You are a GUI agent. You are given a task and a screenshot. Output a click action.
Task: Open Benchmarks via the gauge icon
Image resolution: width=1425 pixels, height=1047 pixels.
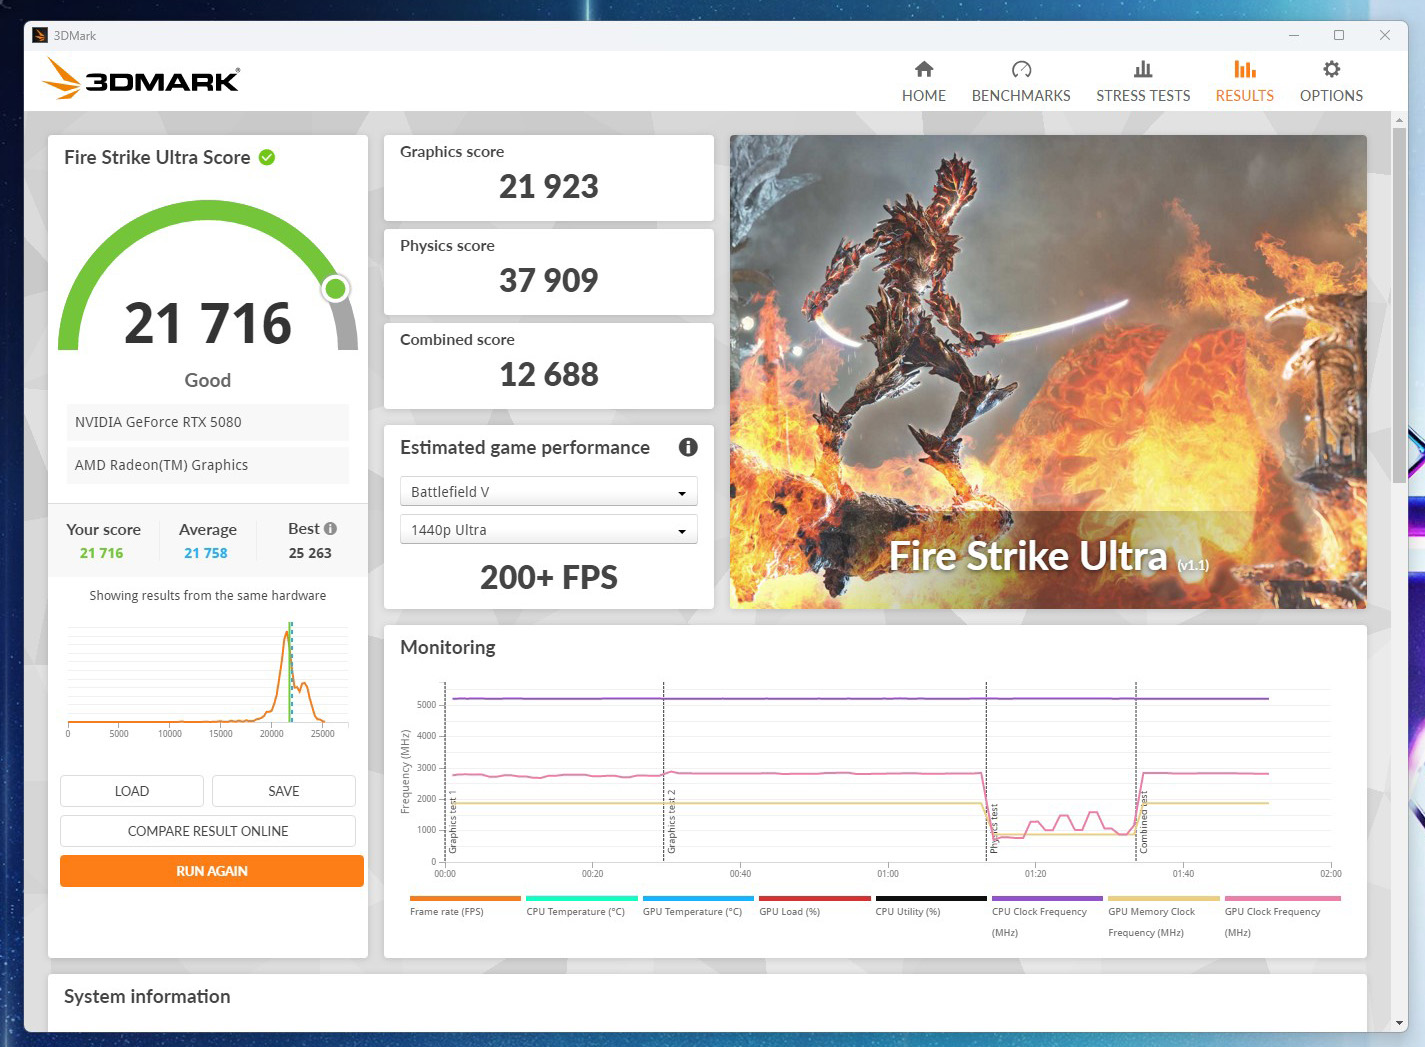pos(1020,69)
